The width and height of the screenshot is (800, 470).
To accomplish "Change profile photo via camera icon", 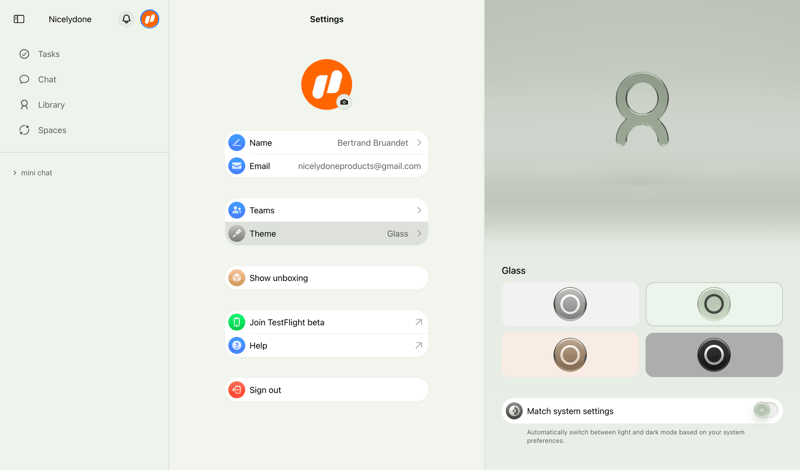I will (x=344, y=102).
